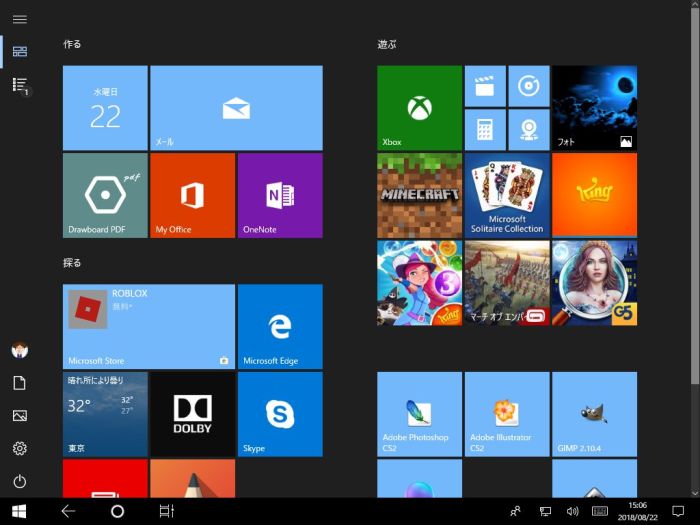
Task: Open the Skype tile
Action: [280, 413]
